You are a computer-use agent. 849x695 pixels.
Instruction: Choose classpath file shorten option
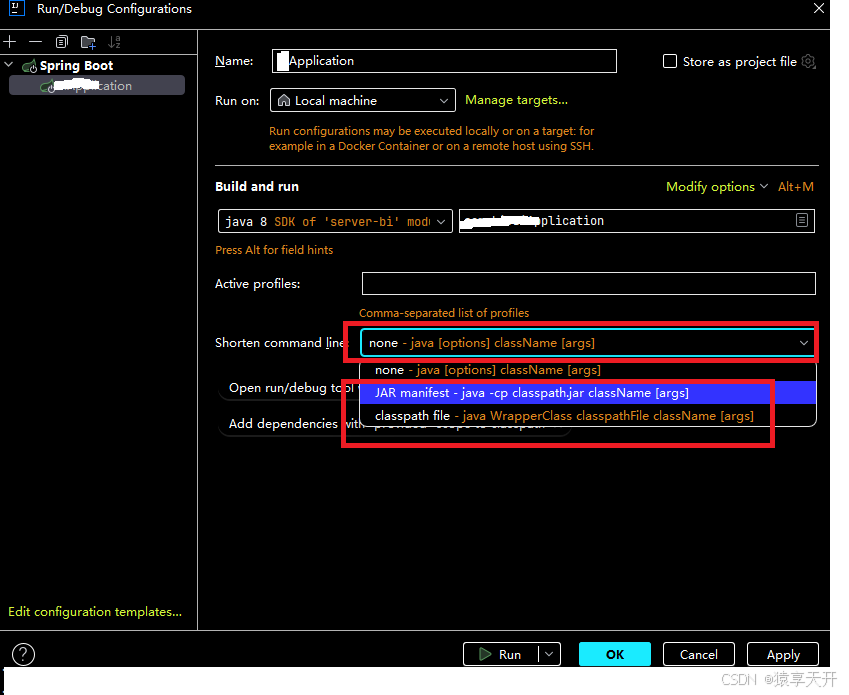click(587, 416)
